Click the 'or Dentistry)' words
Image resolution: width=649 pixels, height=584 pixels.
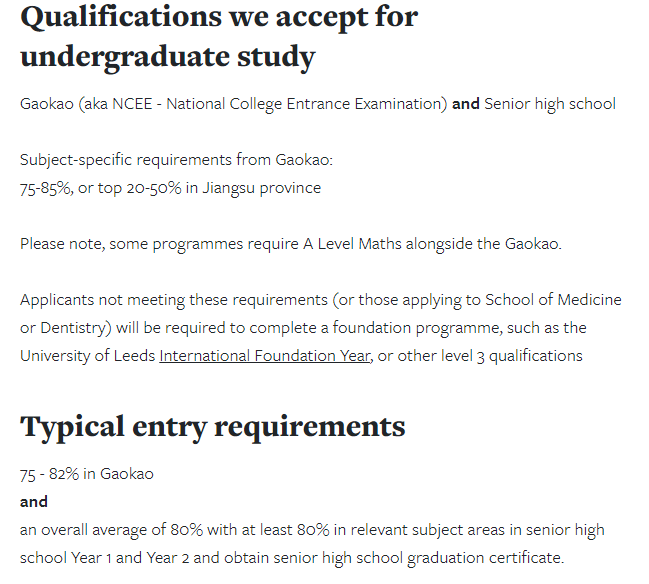(66, 328)
